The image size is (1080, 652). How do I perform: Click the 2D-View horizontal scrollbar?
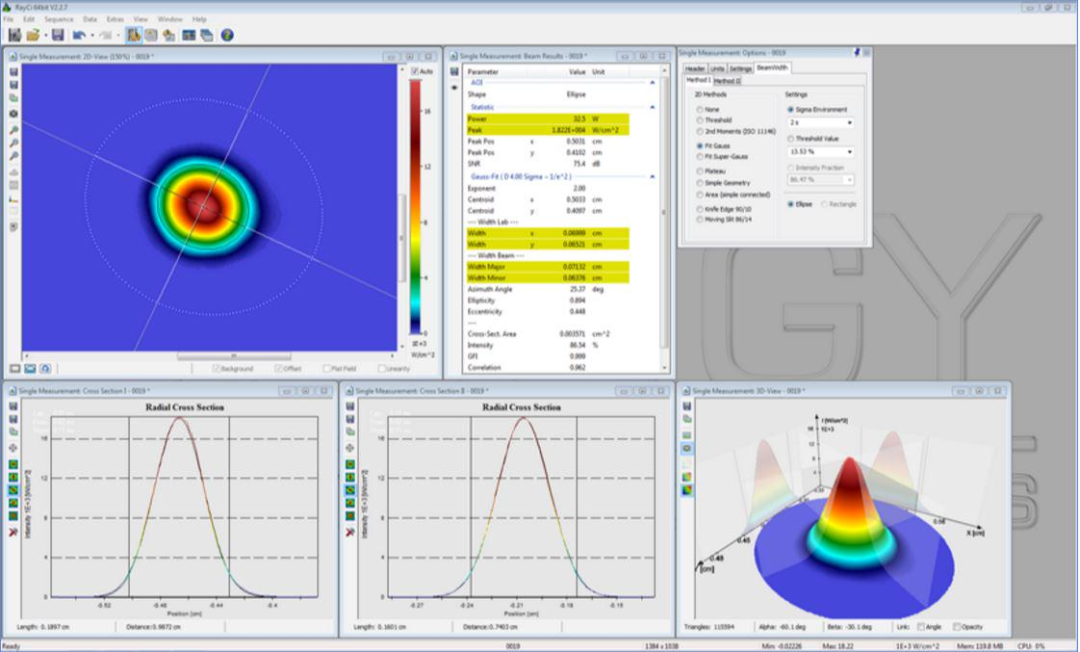coord(234,356)
